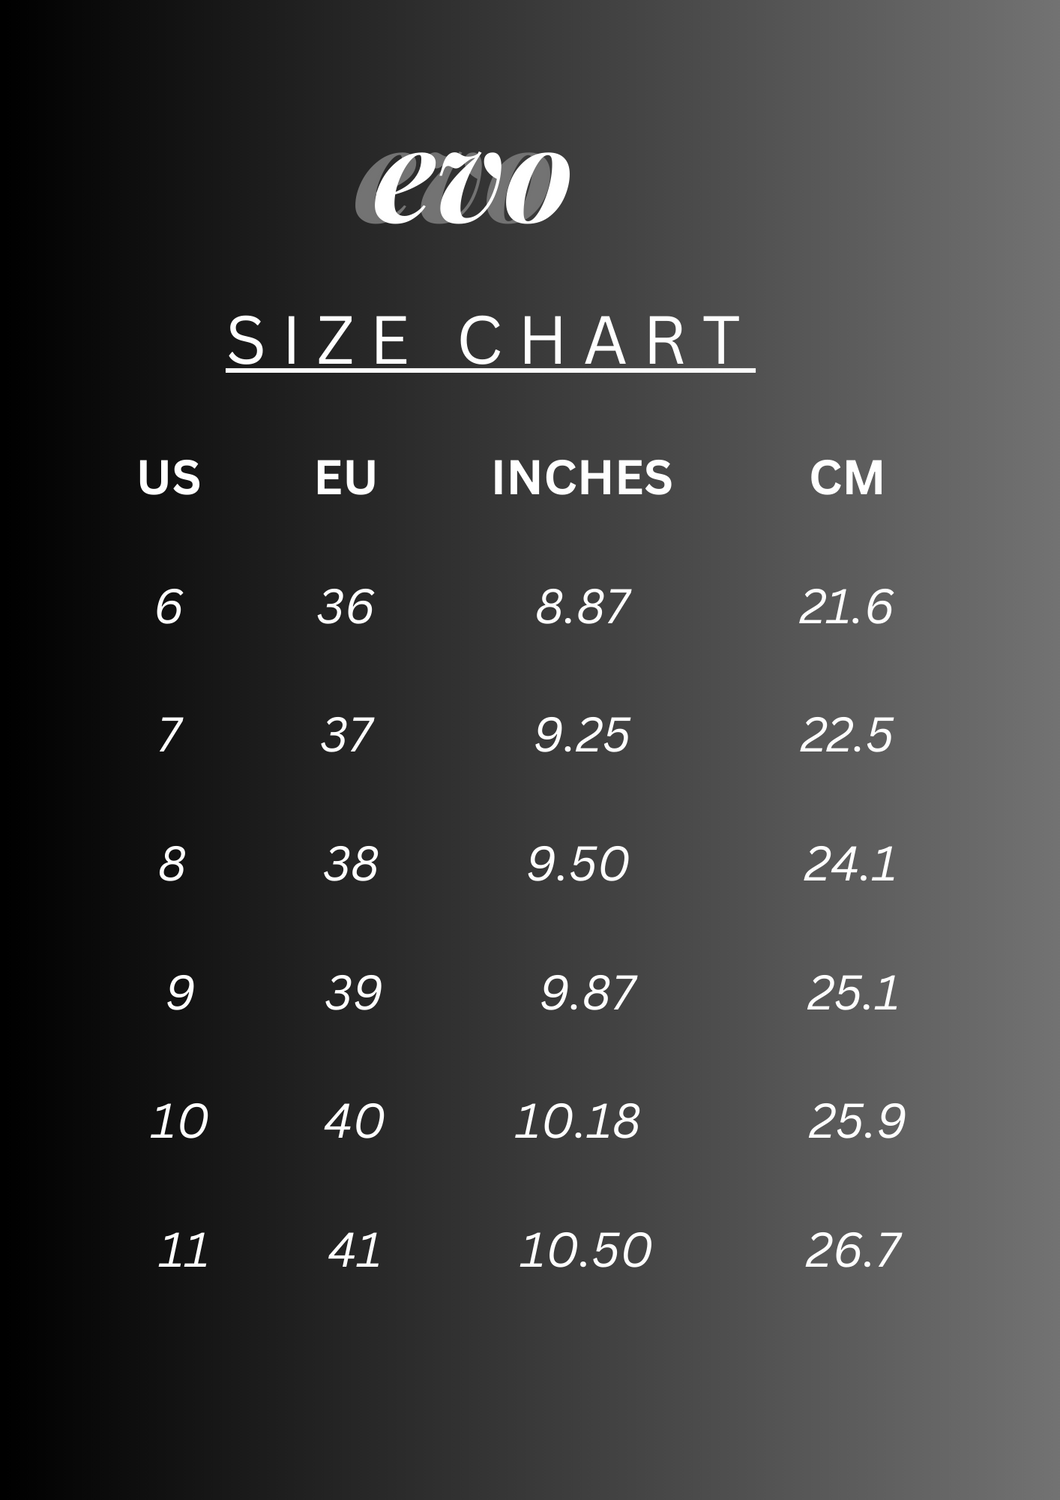Click the 25.1 cm value
The height and width of the screenshot is (1500, 1060).
point(852,993)
